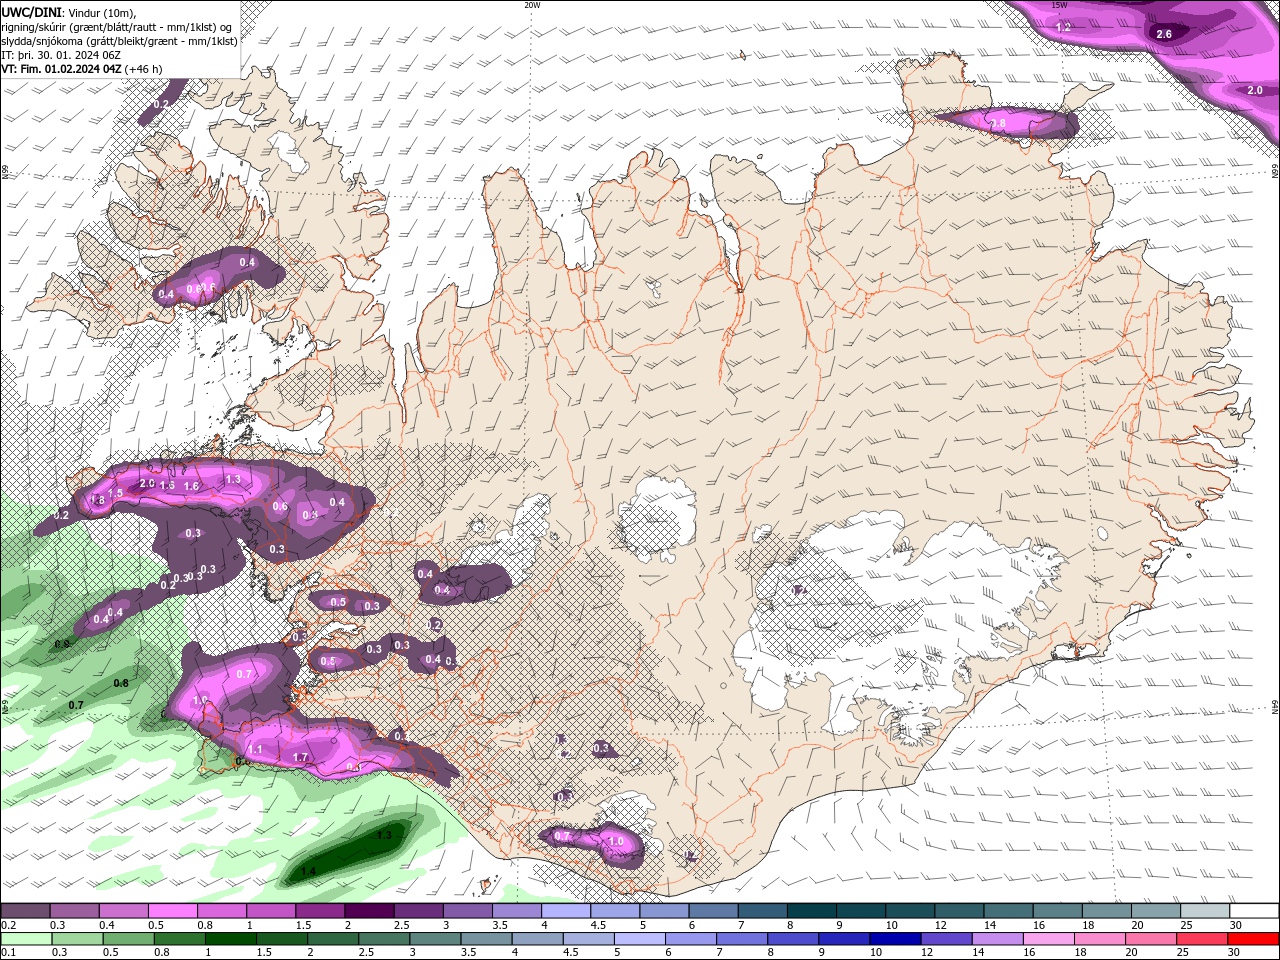The width and height of the screenshot is (1280, 960).
Task: Click dark teal snow swatch between 9 and 10
Action: [861, 911]
